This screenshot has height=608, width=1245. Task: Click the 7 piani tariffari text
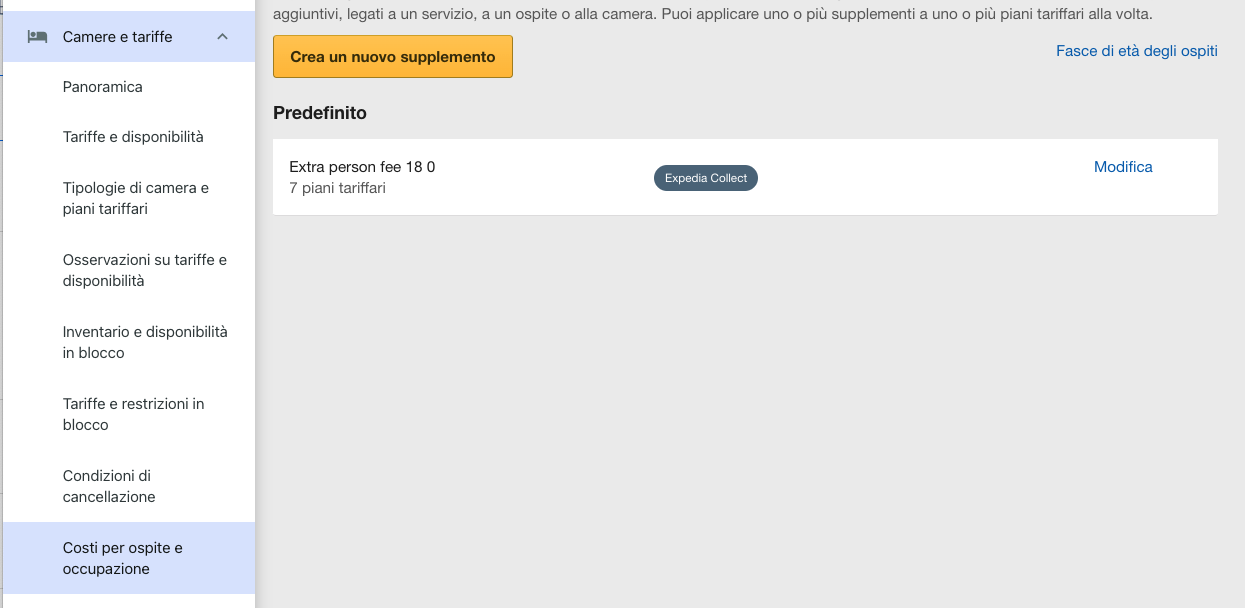[337, 188]
